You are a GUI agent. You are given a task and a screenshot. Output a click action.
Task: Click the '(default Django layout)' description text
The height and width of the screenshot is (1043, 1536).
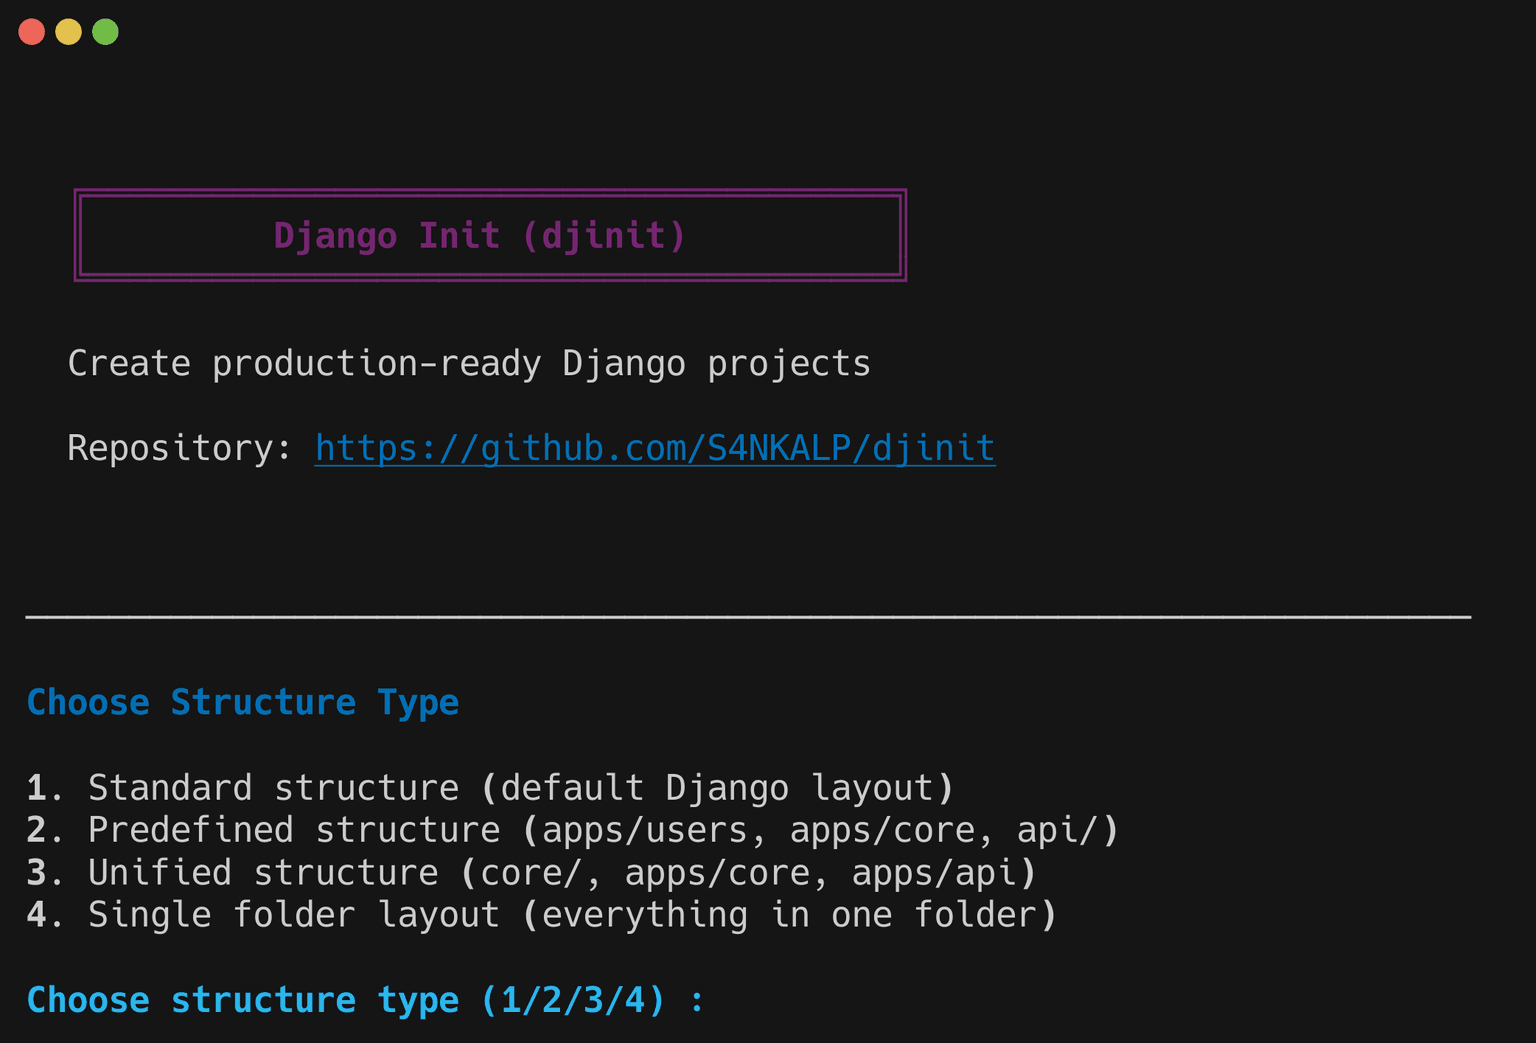tap(717, 788)
